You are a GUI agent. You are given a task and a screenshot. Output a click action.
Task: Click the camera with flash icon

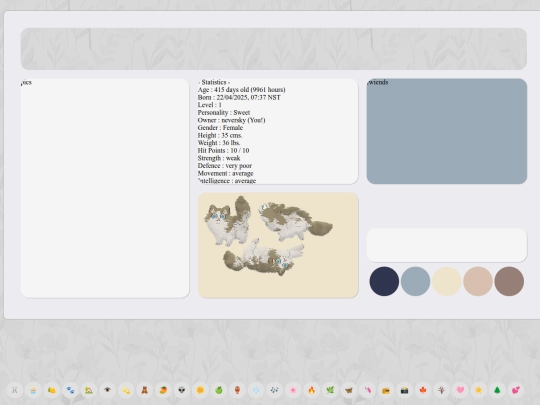(x=405, y=390)
